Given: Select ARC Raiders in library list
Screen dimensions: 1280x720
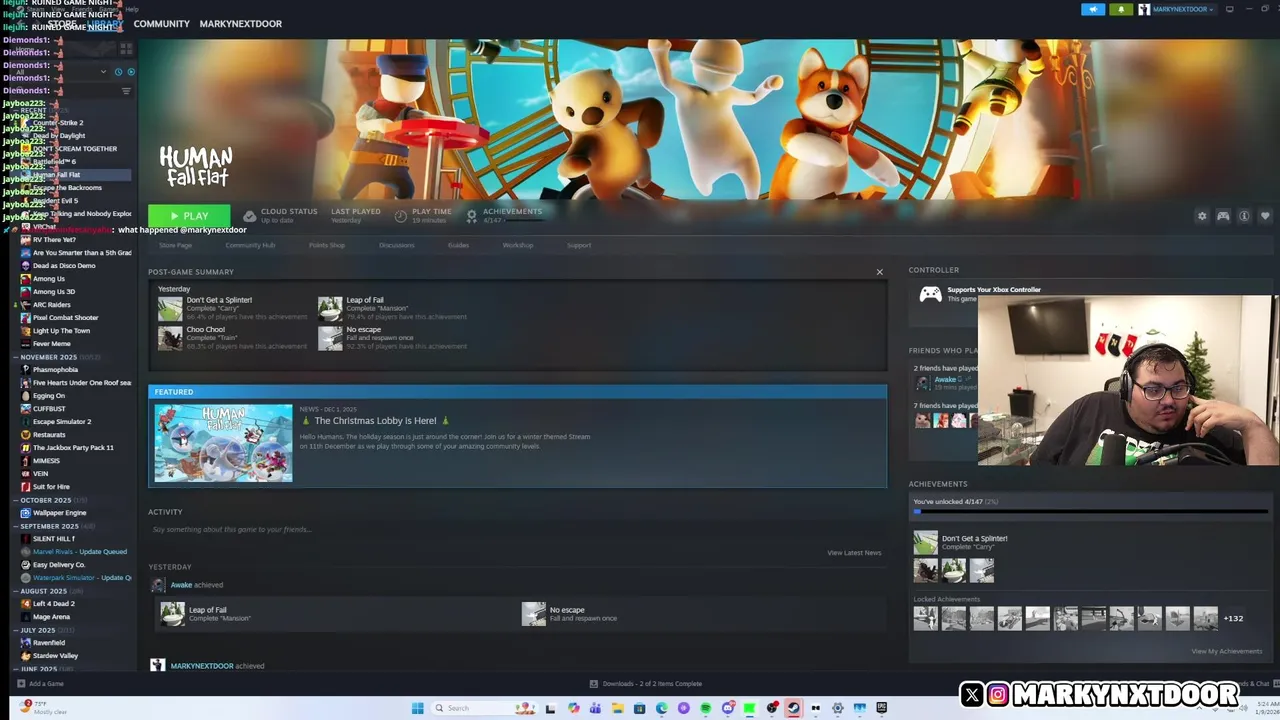Looking at the screenshot, I should click(51, 305).
